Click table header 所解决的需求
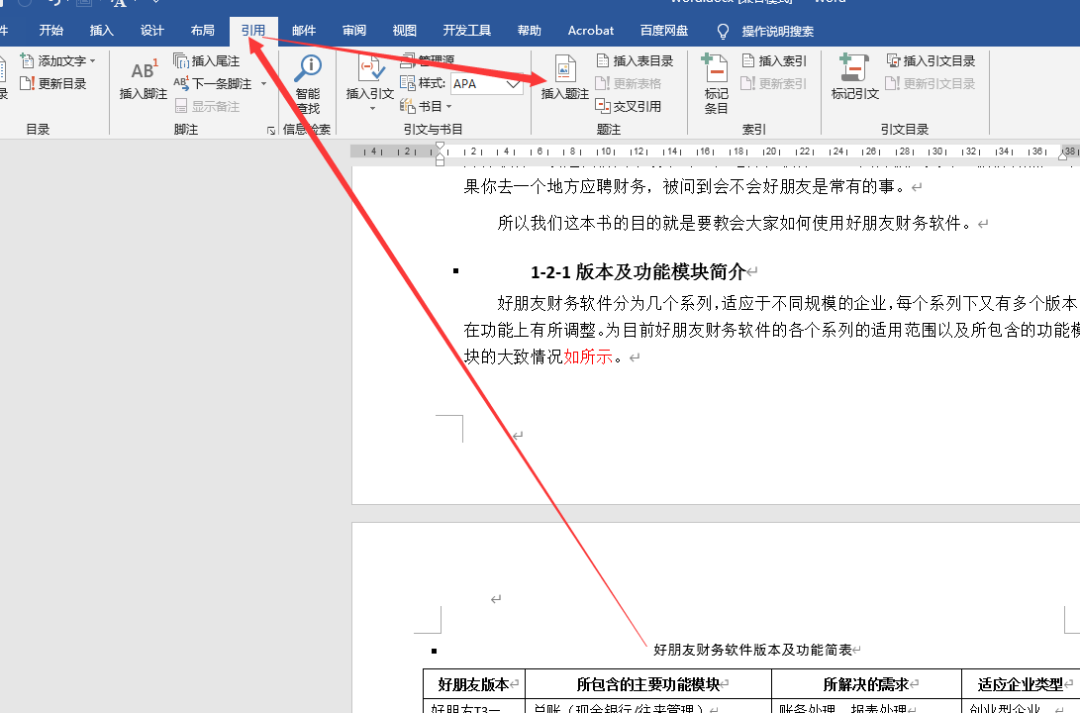This screenshot has width=1080, height=713. (866, 685)
